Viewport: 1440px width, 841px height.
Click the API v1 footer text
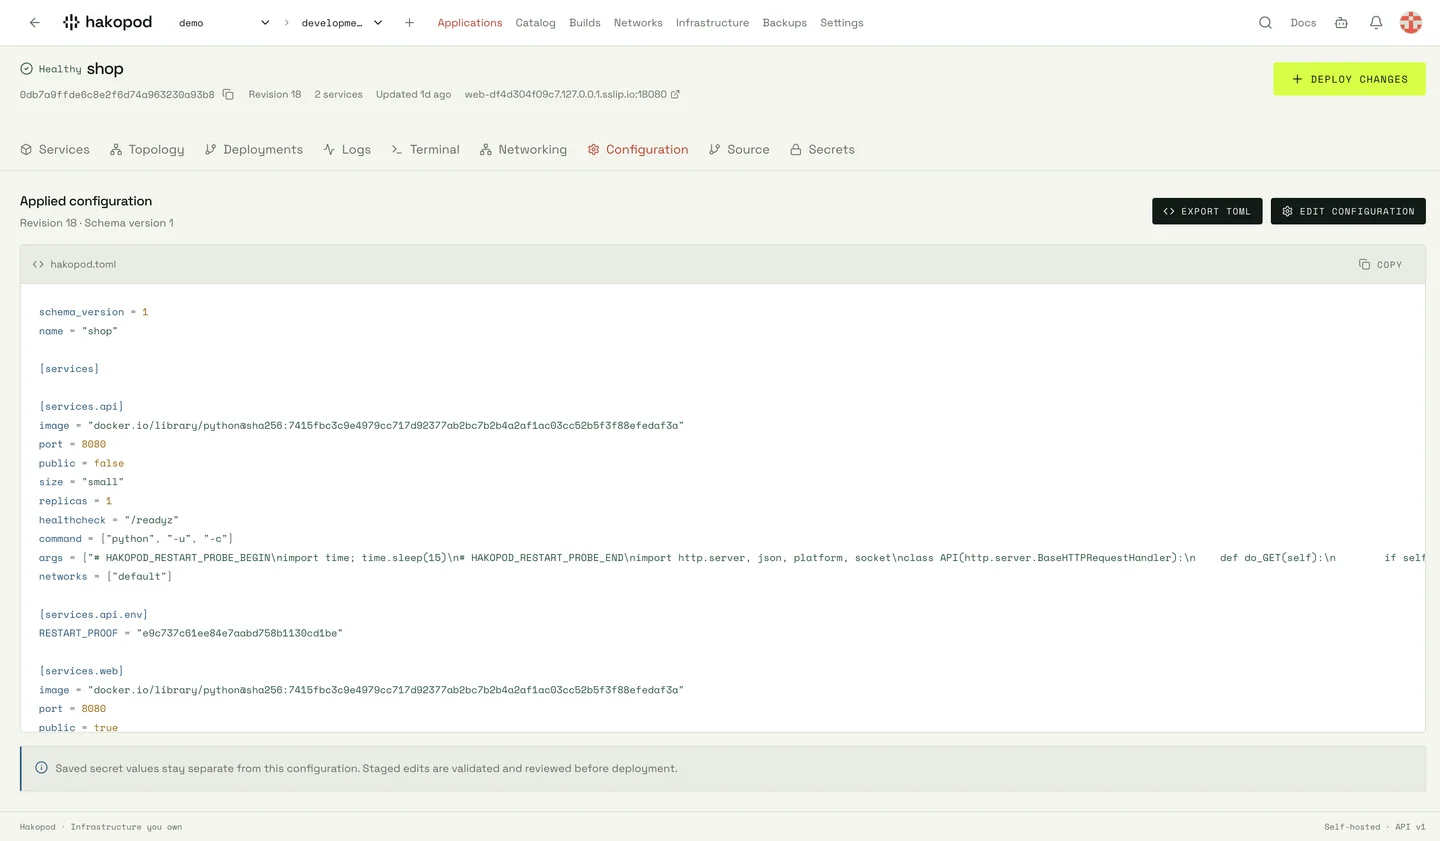1410,827
